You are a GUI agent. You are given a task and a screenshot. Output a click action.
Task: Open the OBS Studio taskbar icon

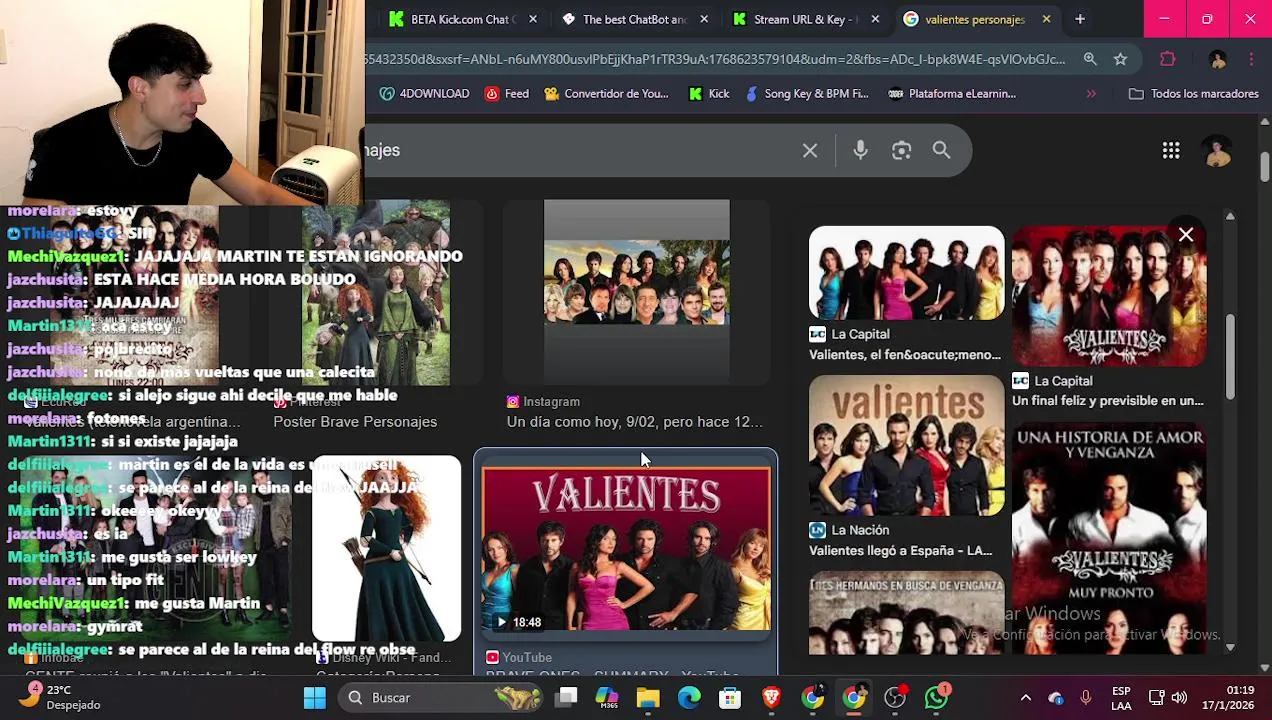[895, 698]
